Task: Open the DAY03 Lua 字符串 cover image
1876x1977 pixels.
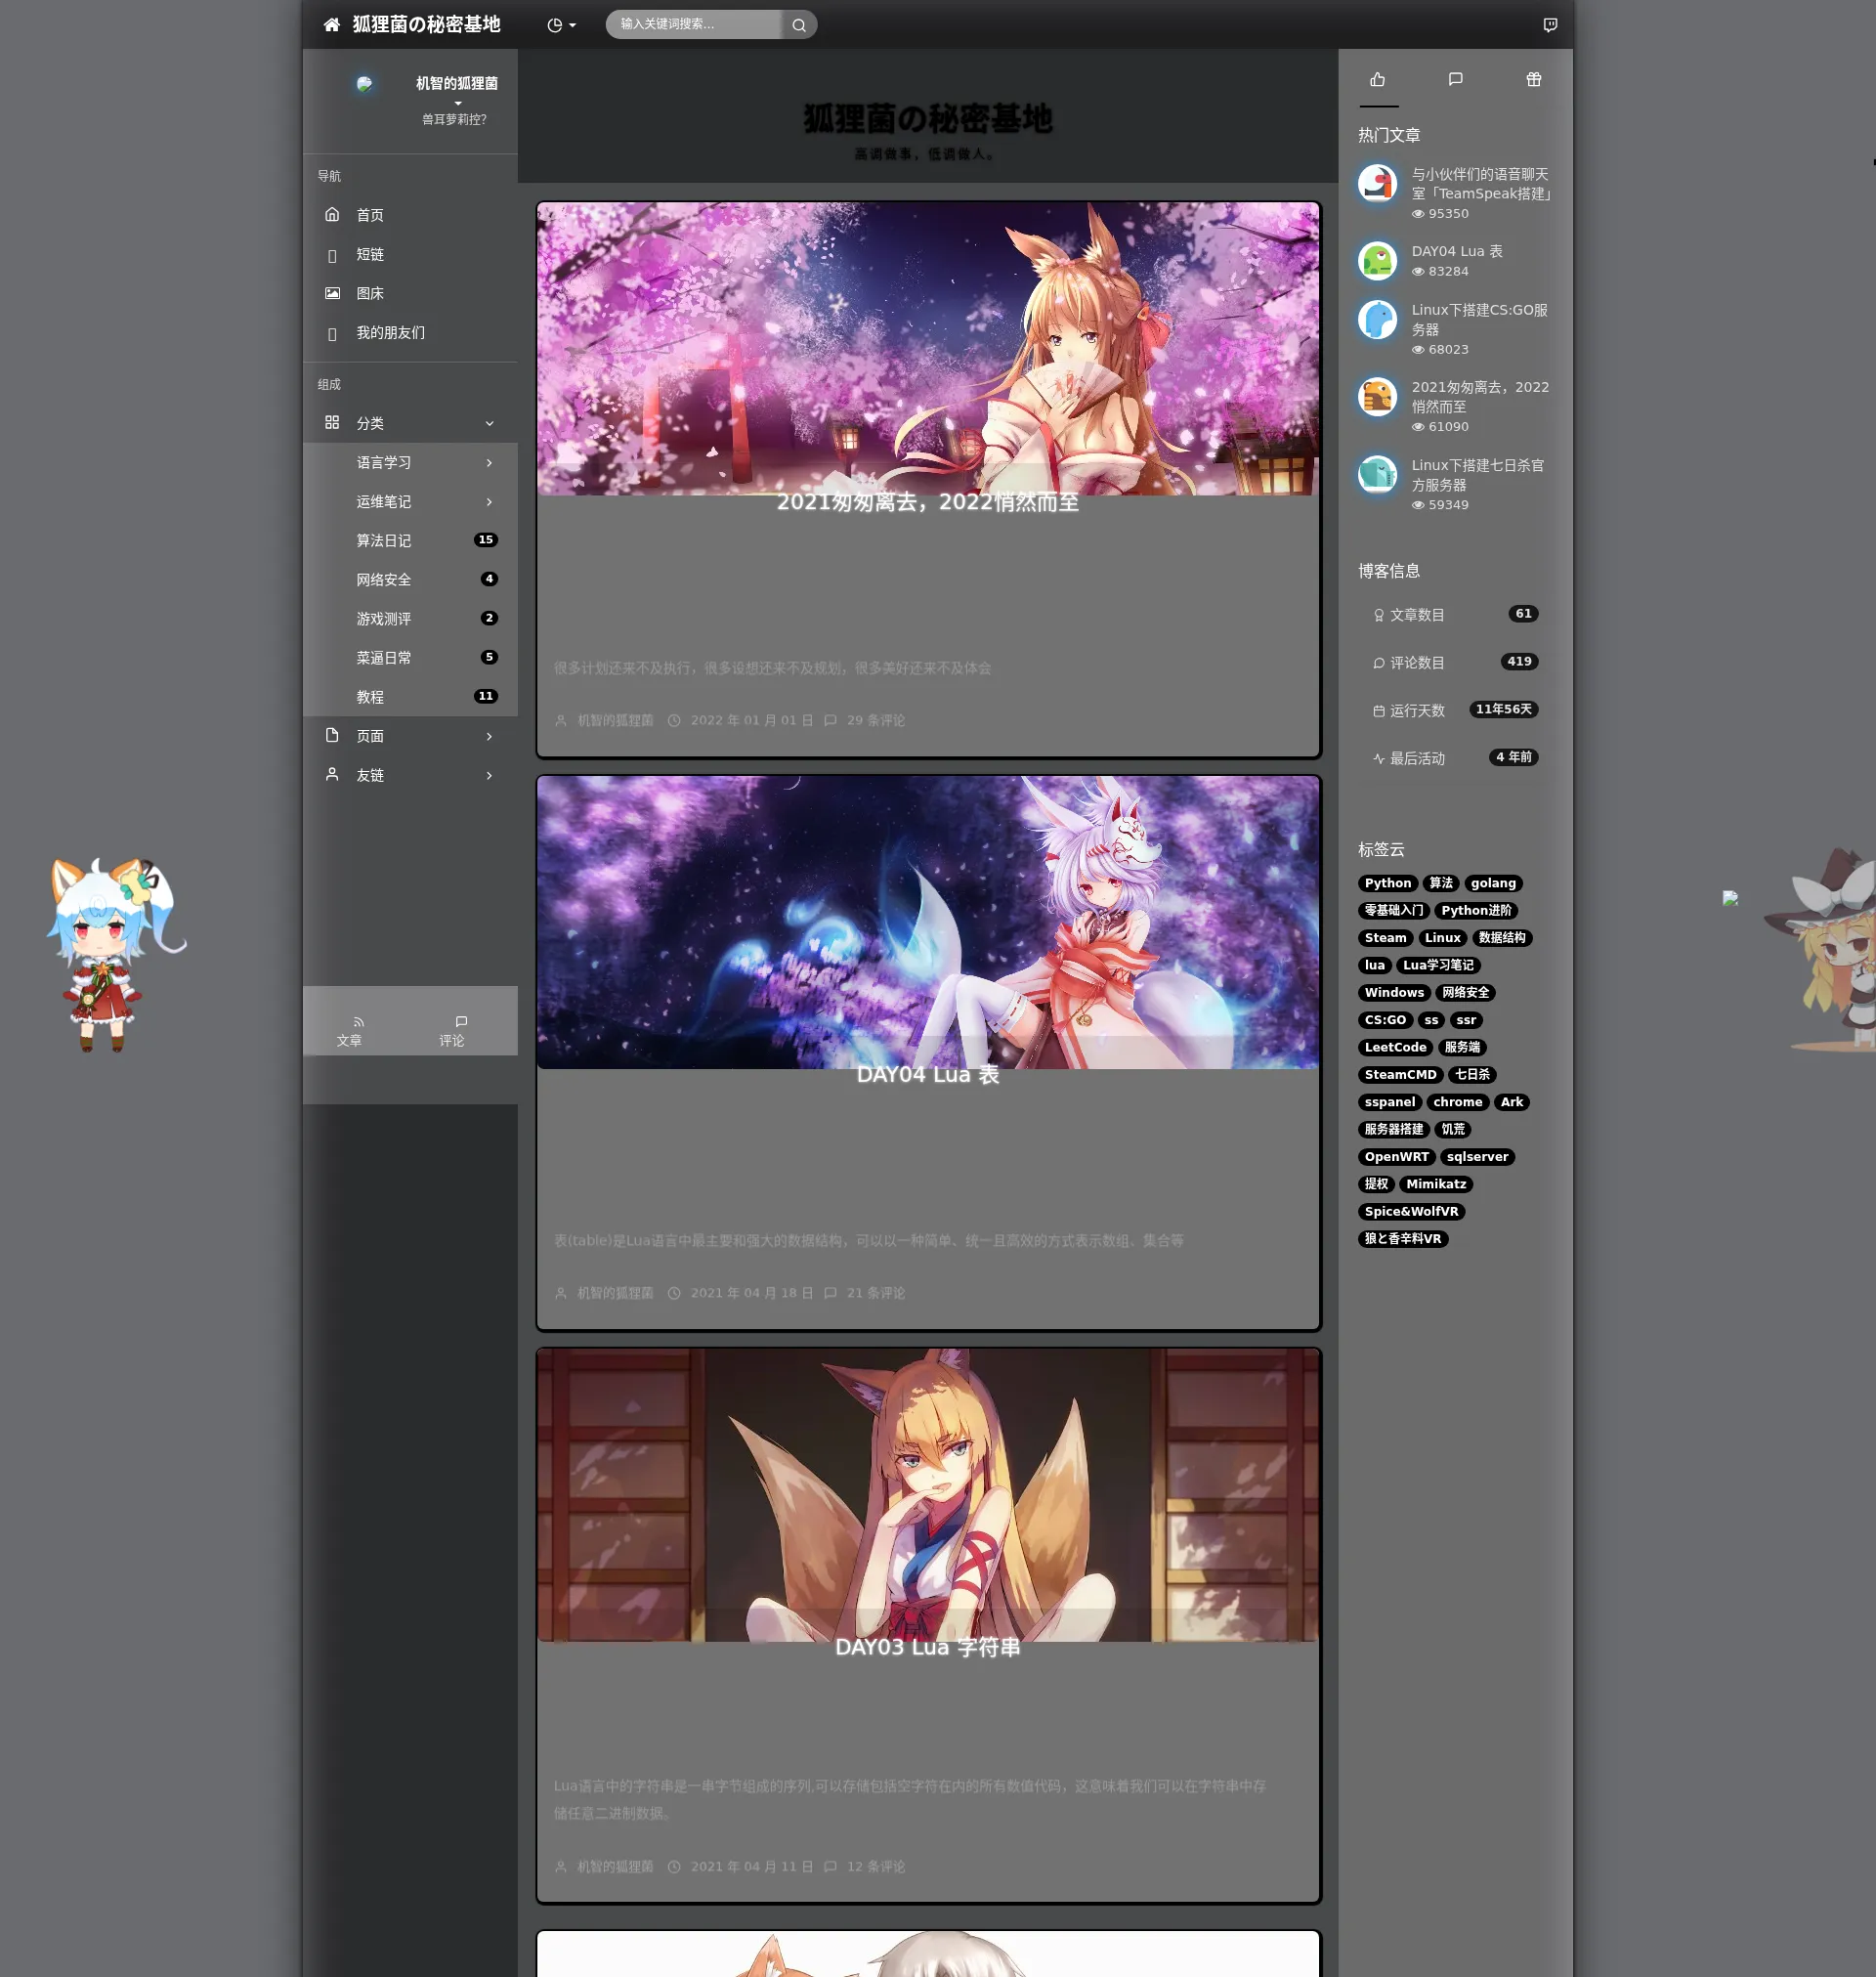Action: click(928, 1495)
